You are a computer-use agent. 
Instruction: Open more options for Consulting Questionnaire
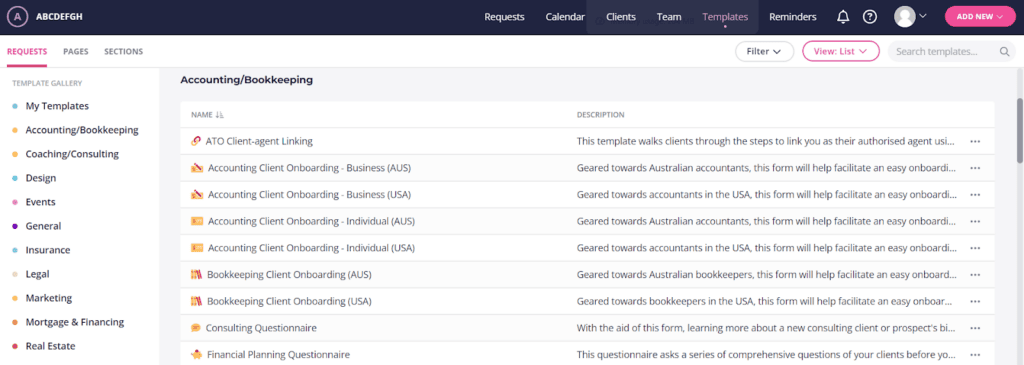click(x=975, y=328)
